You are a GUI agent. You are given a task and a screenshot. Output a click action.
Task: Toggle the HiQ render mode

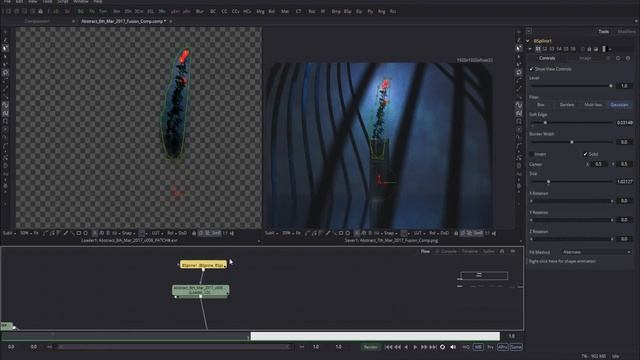pyautogui.click(x=466, y=347)
